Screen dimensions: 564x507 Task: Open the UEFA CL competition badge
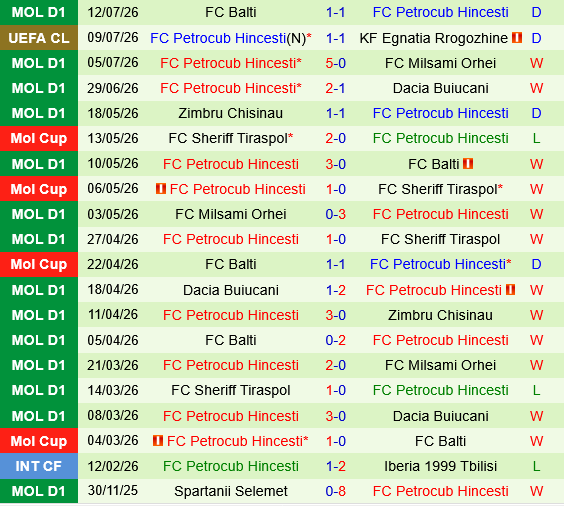(x=39, y=38)
